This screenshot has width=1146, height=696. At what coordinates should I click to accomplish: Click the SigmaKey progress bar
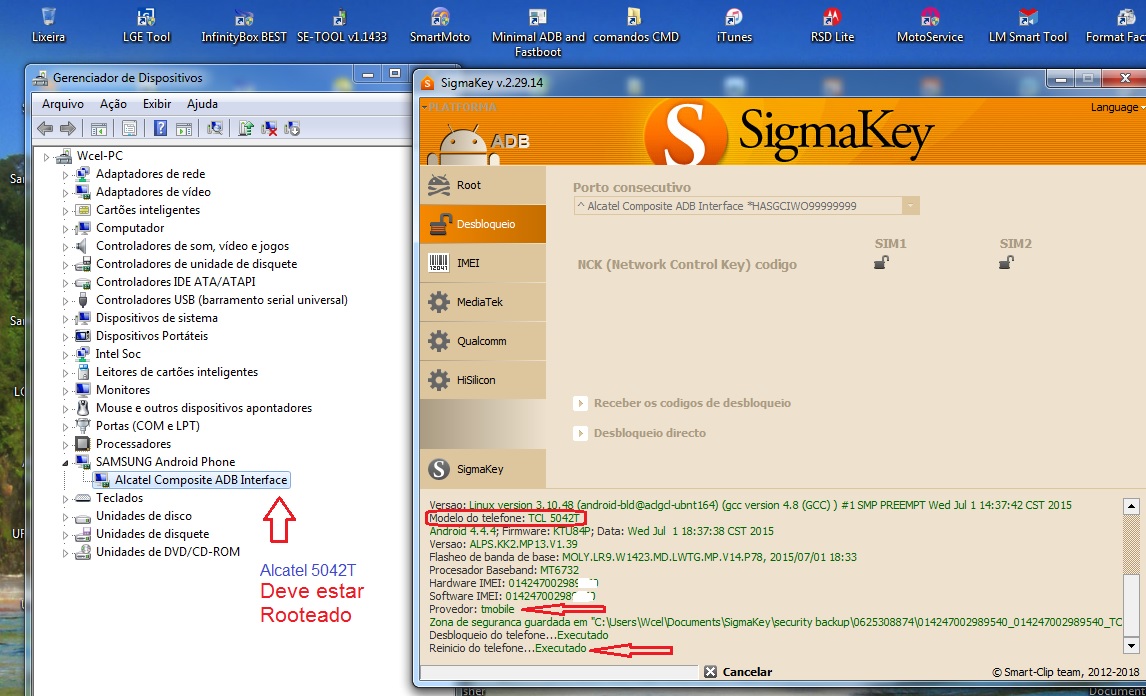[560, 671]
